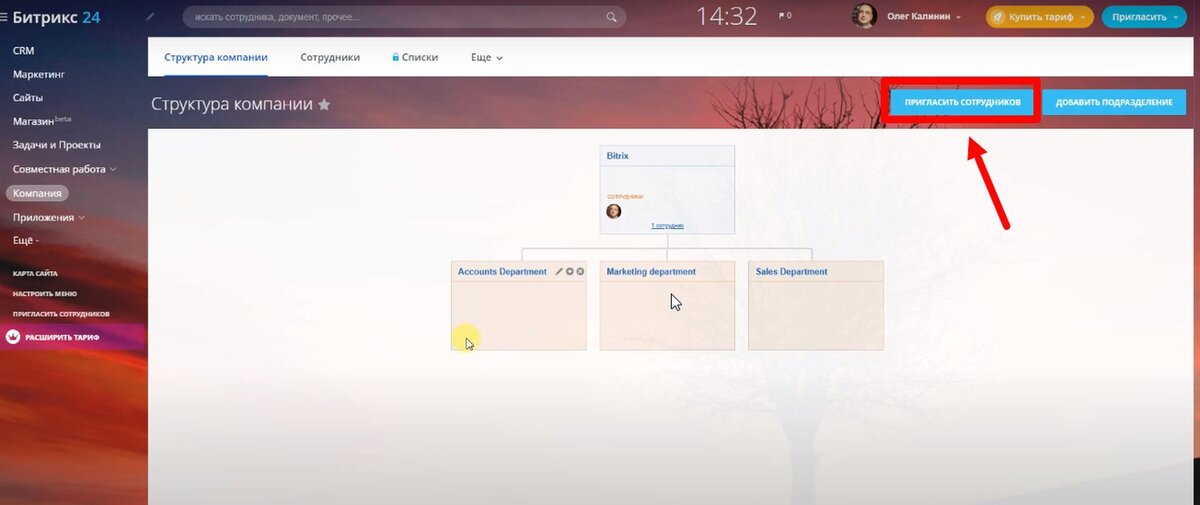Click the blue Пригласить сотрудников button
The height and width of the screenshot is (505, 1200).
coord(962,102)
